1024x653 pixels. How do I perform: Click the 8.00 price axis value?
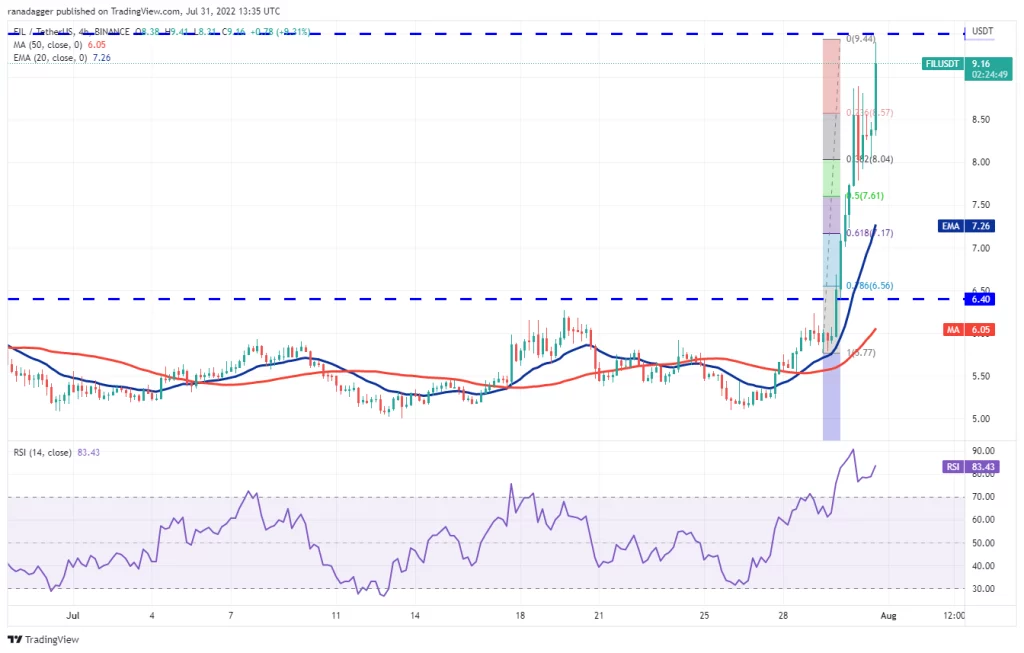[x=980, y=162]
